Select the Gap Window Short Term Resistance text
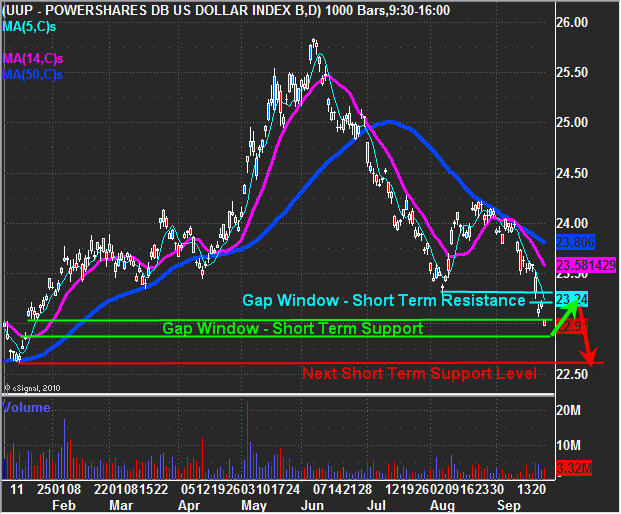The height and width of the screenshot is (514, 621). click(384, 301)
